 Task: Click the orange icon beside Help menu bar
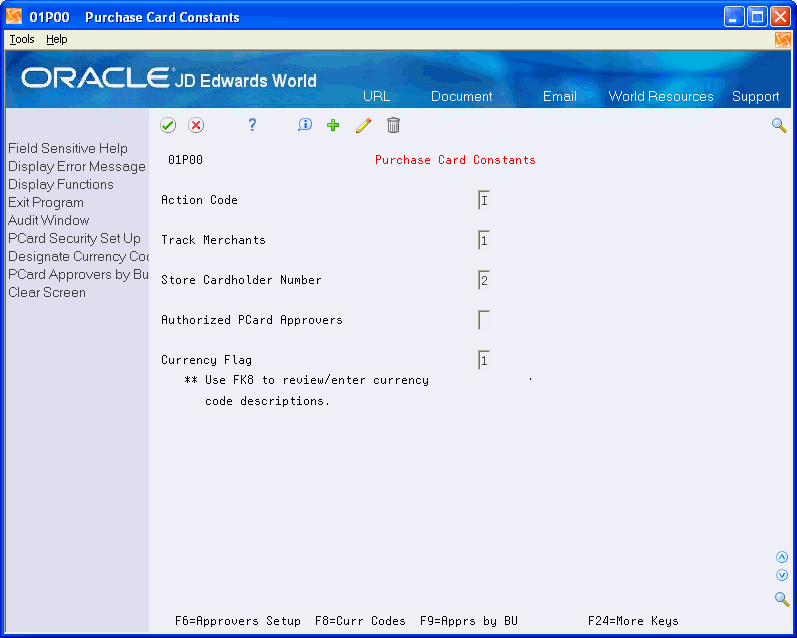tap(783, 40)
